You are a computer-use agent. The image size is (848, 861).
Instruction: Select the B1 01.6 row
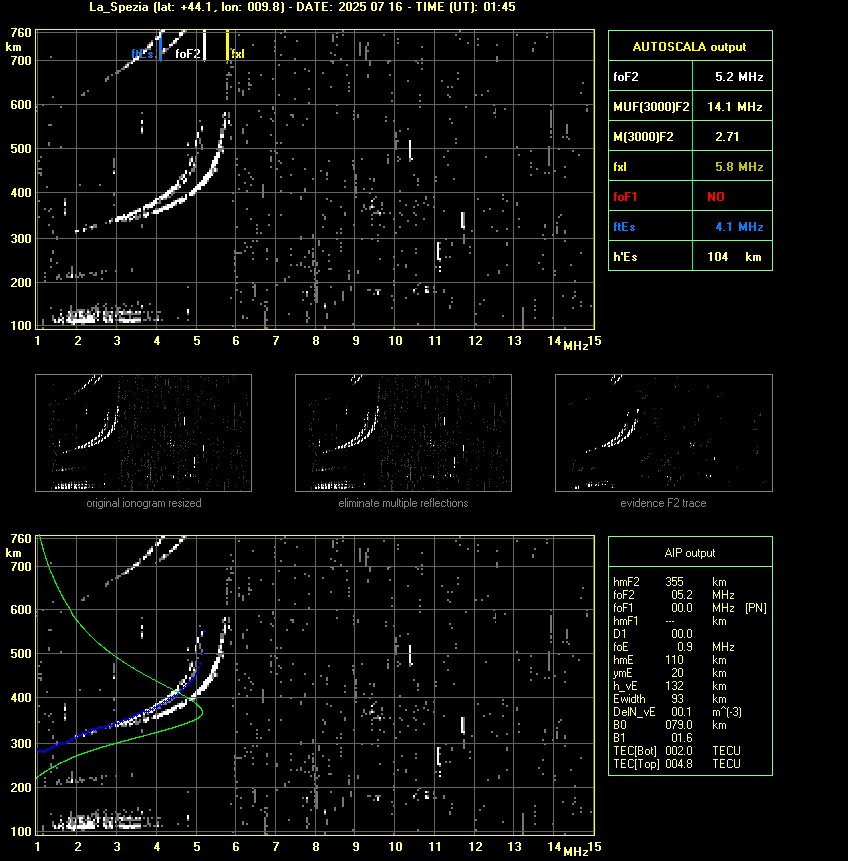[x=652, y=738]
